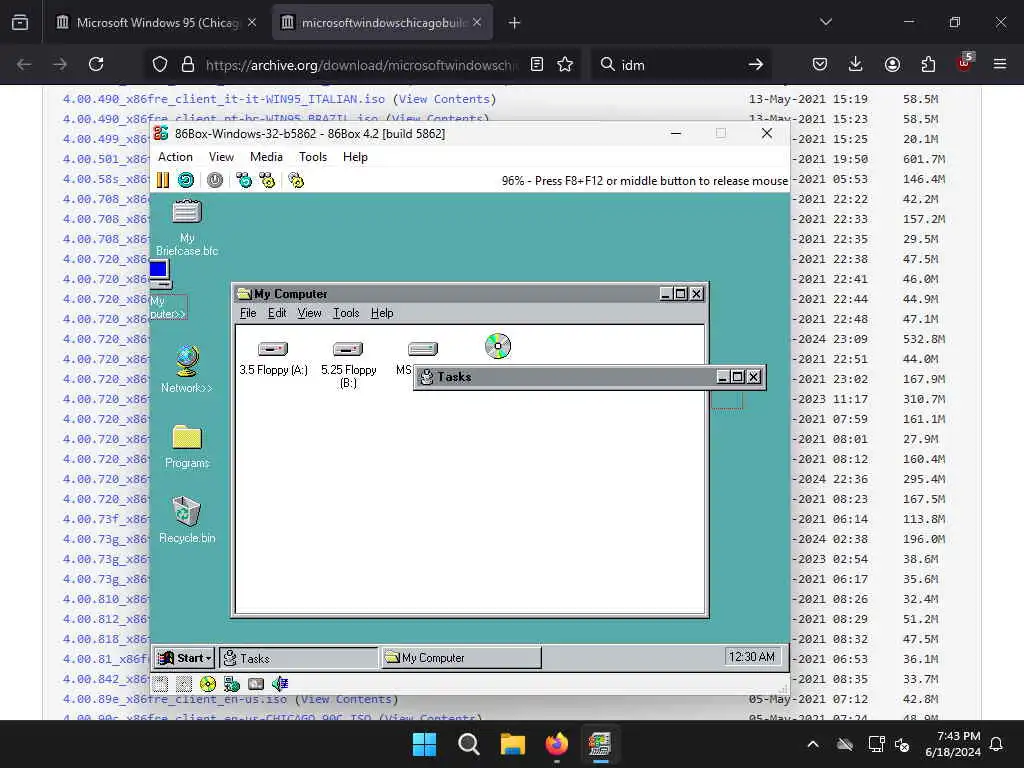Open Windows taskbar search magnifier
The height and width of the screenshot is (768, 1024).
(x=468, y=744)
